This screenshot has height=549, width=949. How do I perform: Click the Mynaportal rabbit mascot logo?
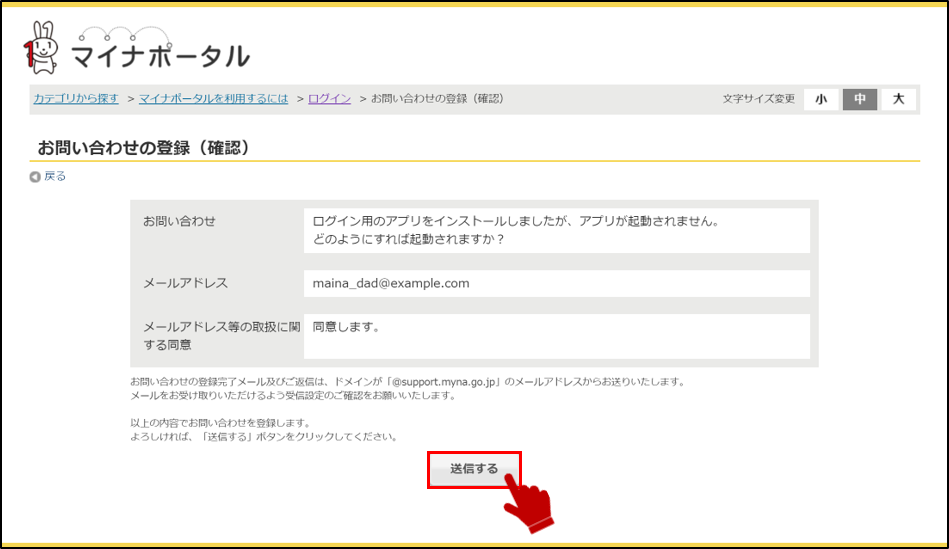coord(41,48)
